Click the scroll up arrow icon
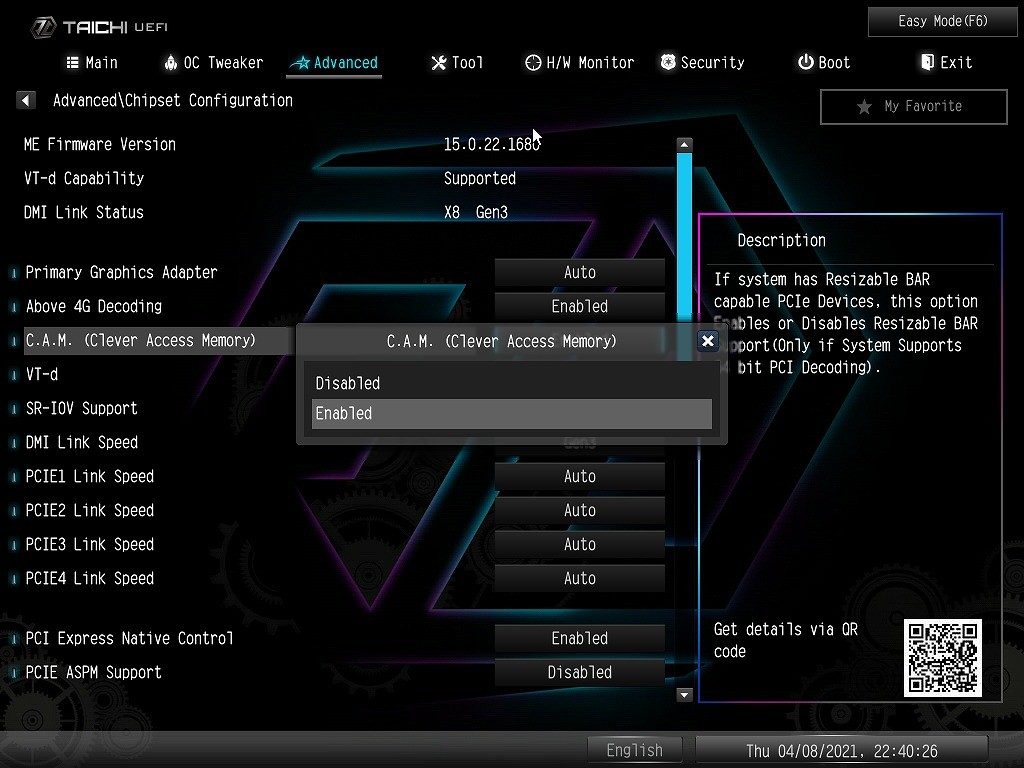This screenshot has width=1024, height=768. click(684, 145)
